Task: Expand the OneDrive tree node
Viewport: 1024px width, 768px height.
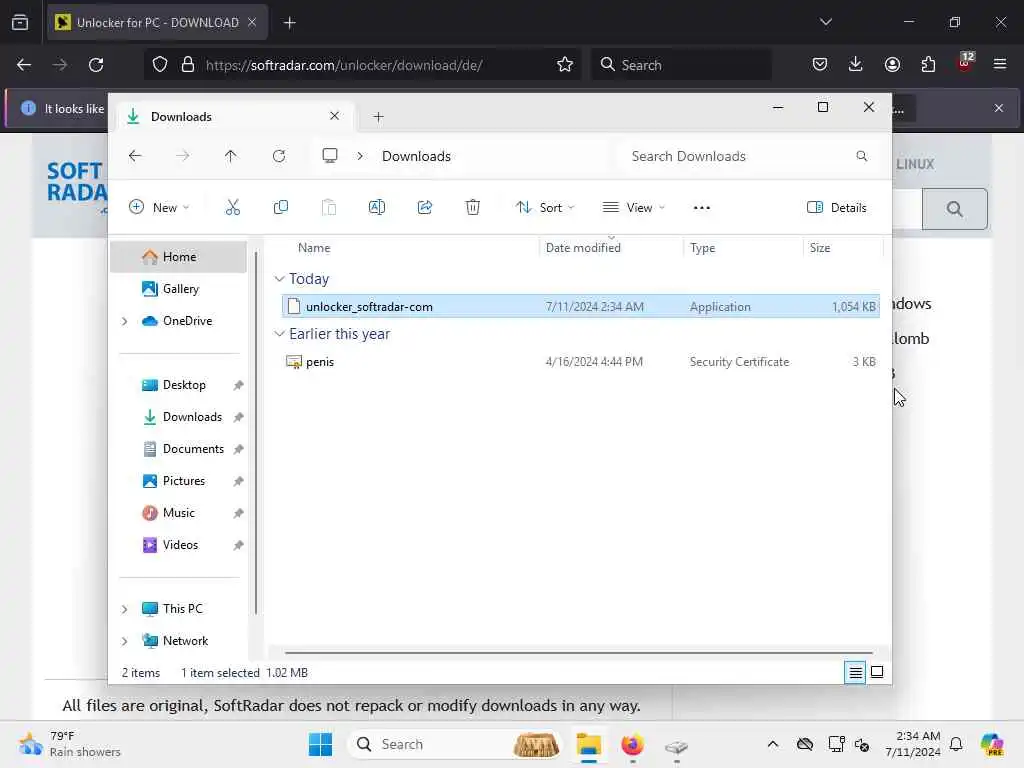Action: tap(124, 321)
